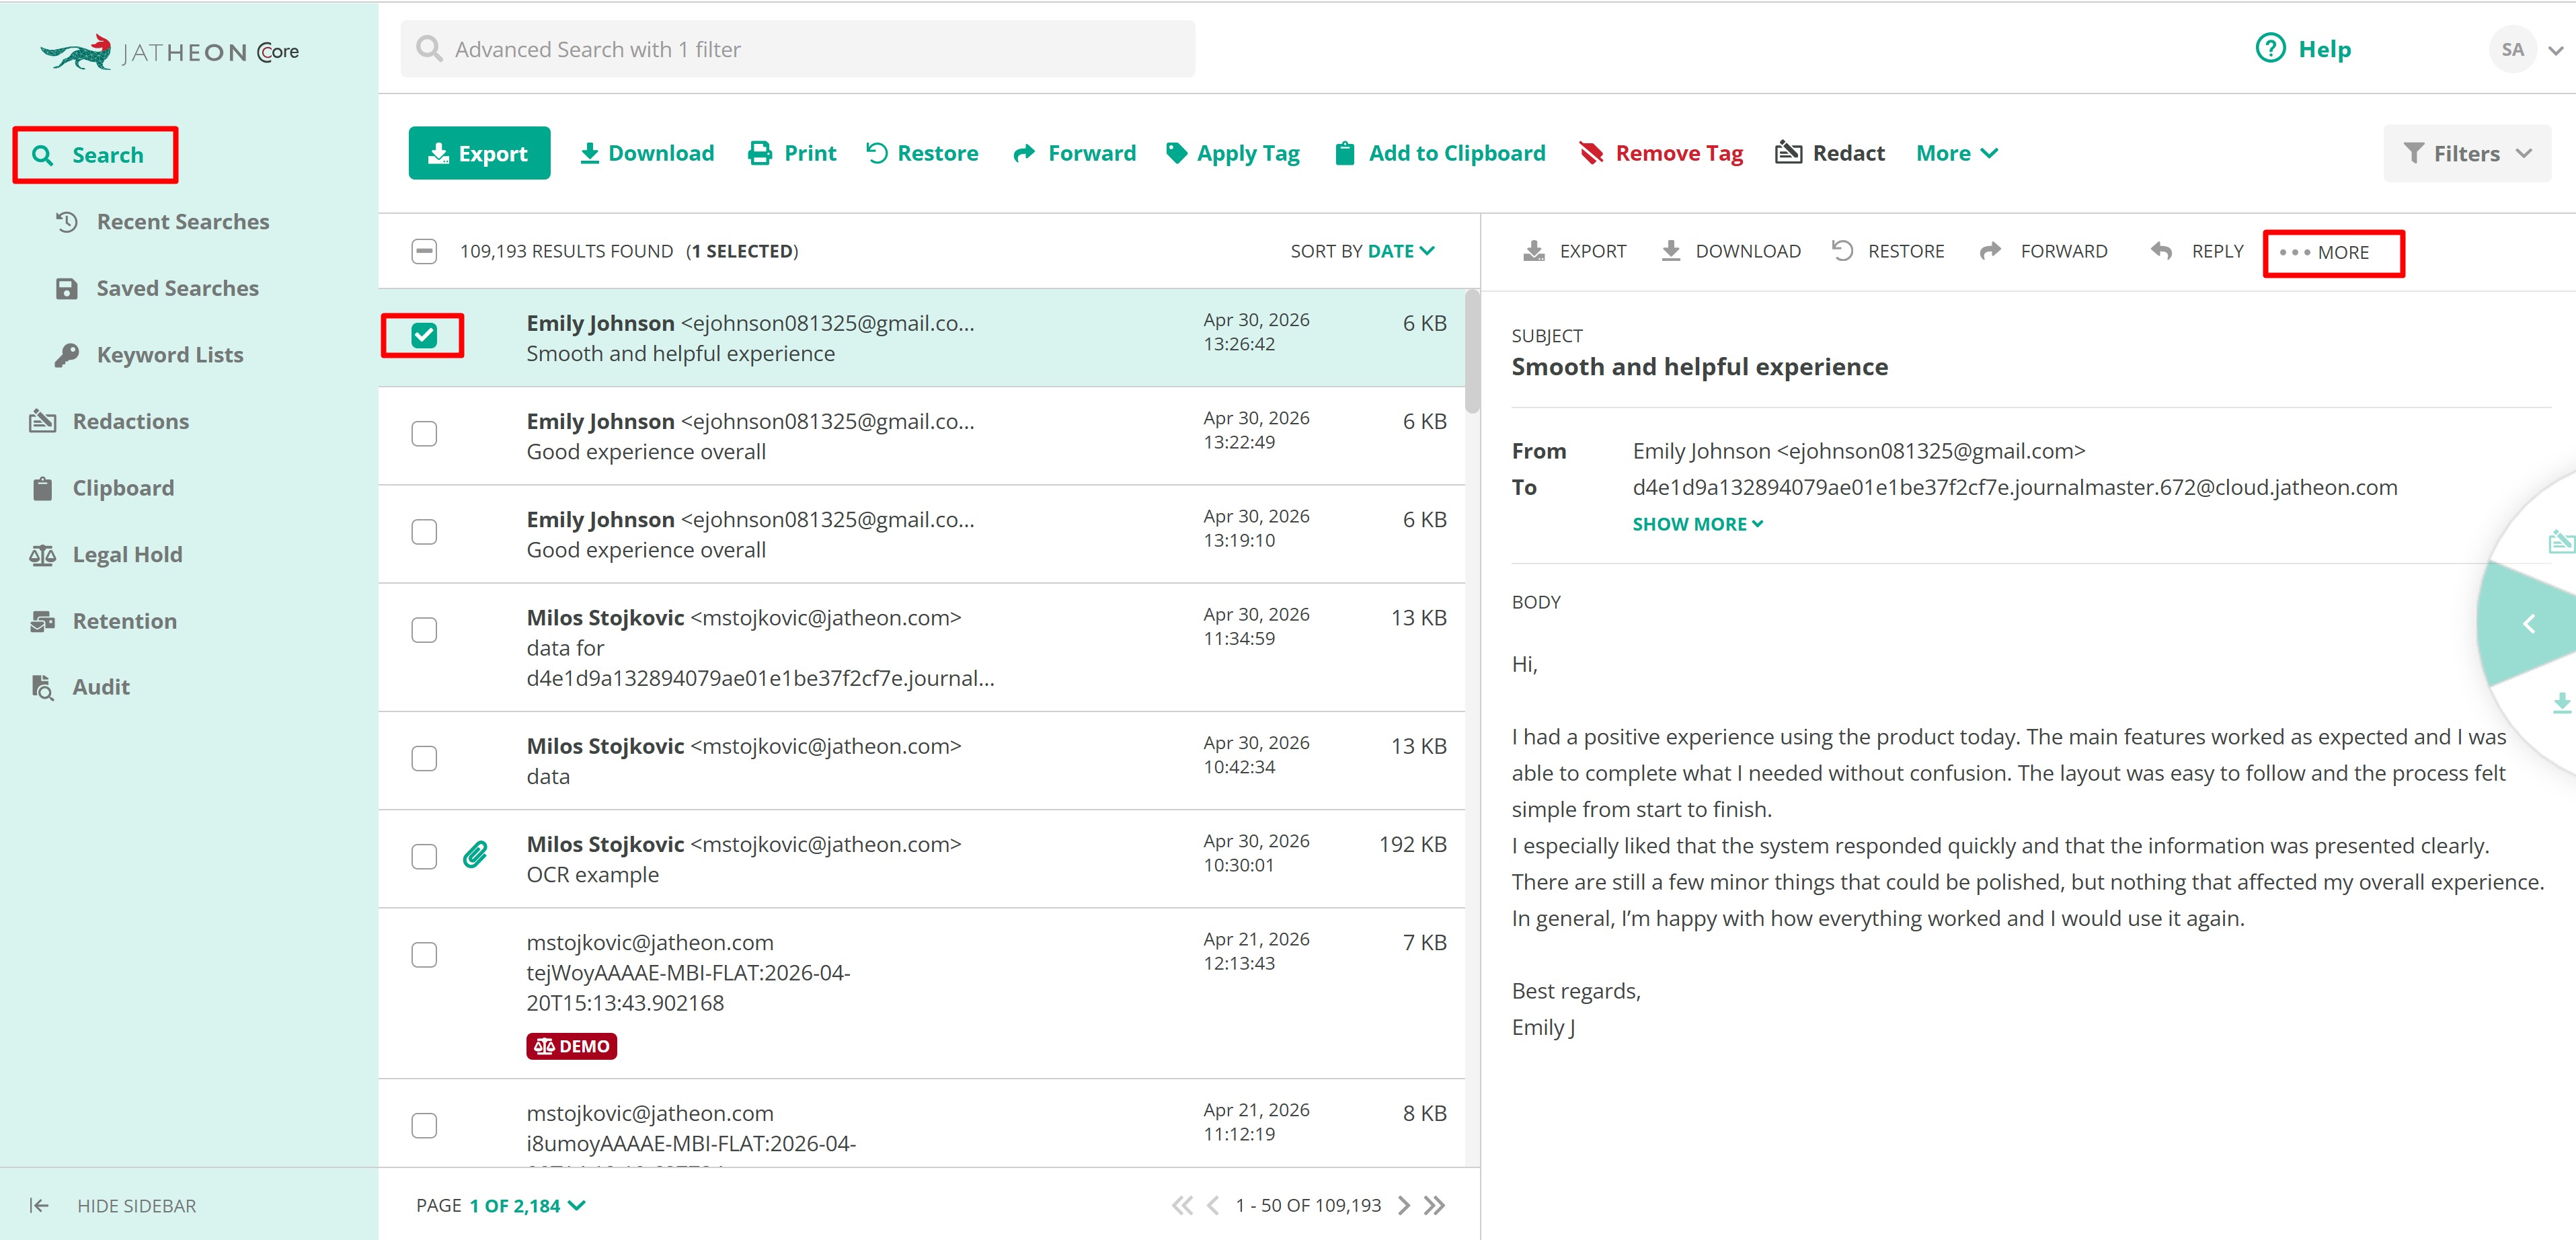Image resolution: width=2576 pixels, height=1240 pixels.
Task: Click the download icon on radial side menu
Action: coord(2561,703)
